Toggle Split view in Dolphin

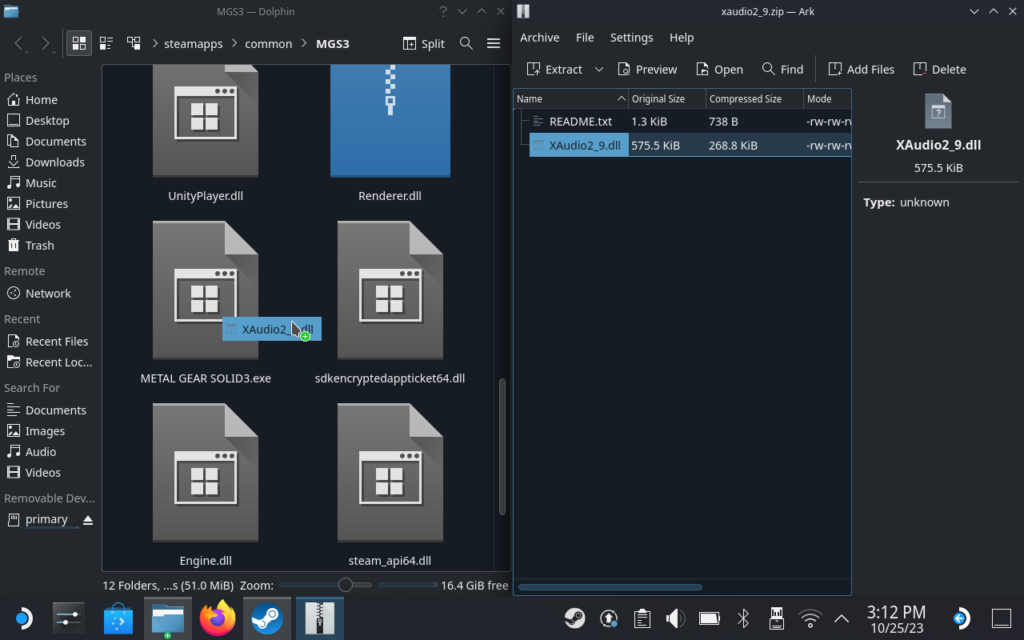tap(424, 44)
